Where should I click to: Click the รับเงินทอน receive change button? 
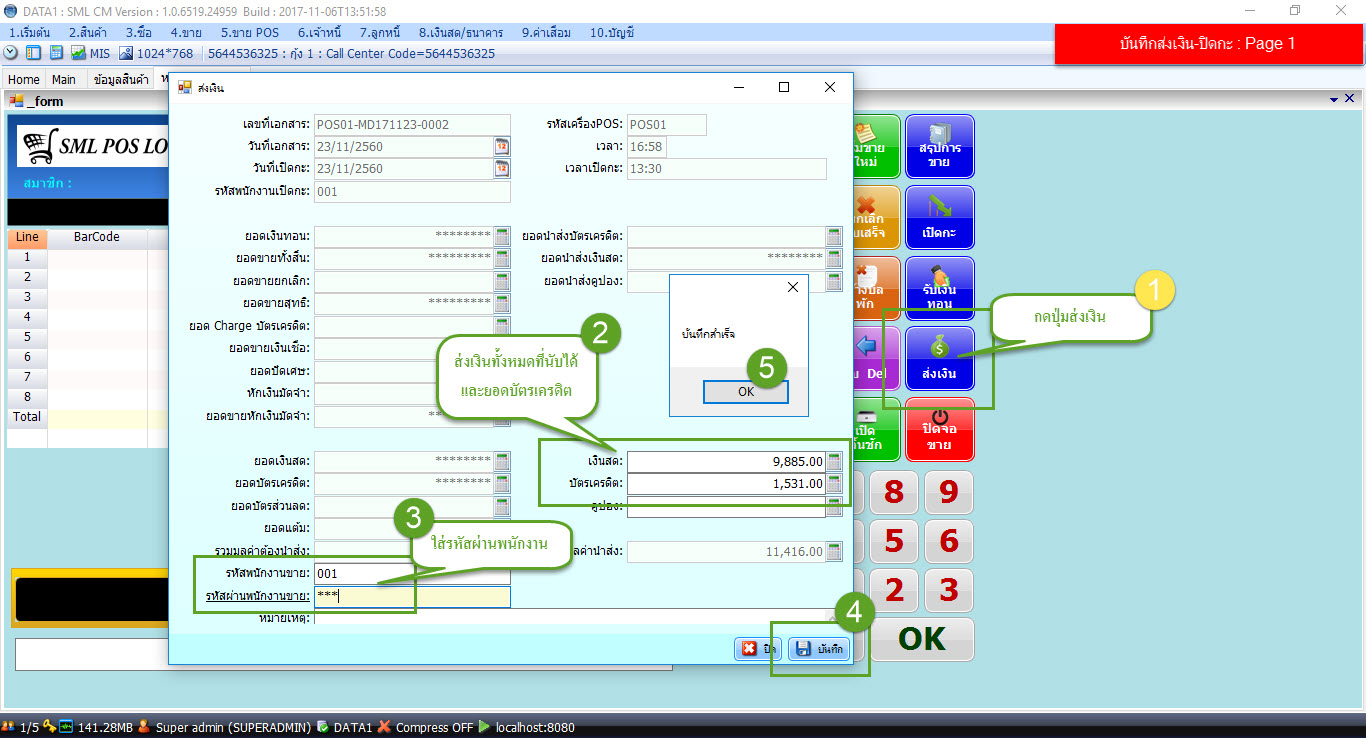point(939,288)
